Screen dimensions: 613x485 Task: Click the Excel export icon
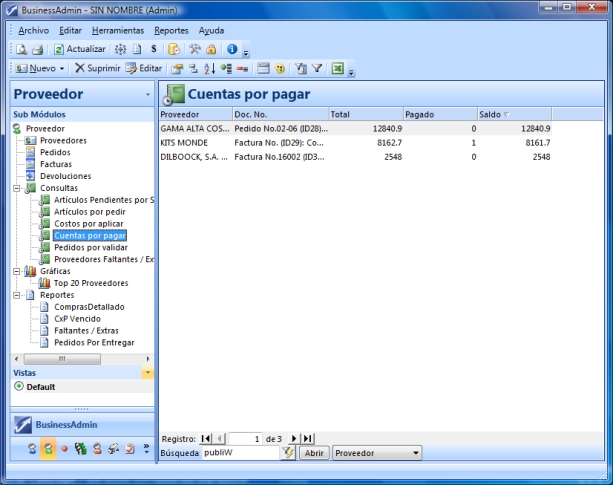(x=338, y=69)
